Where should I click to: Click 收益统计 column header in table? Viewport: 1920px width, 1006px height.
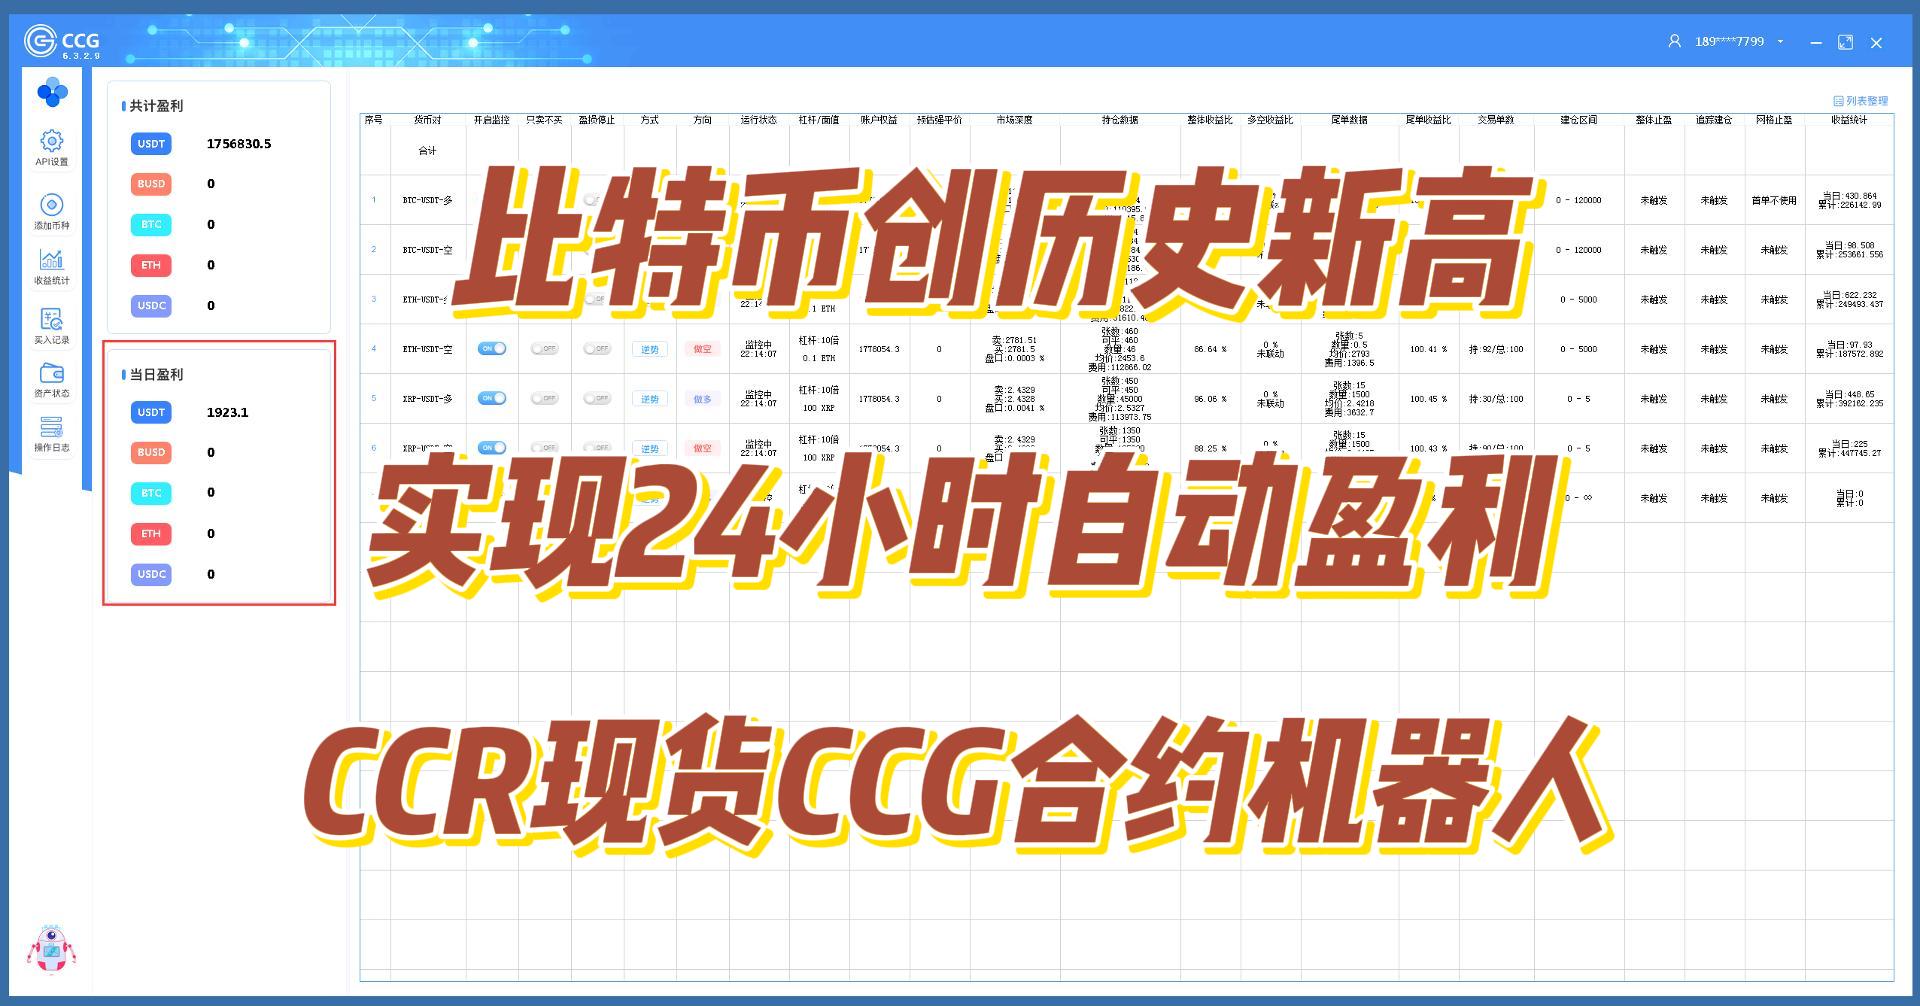[1849, 120]
